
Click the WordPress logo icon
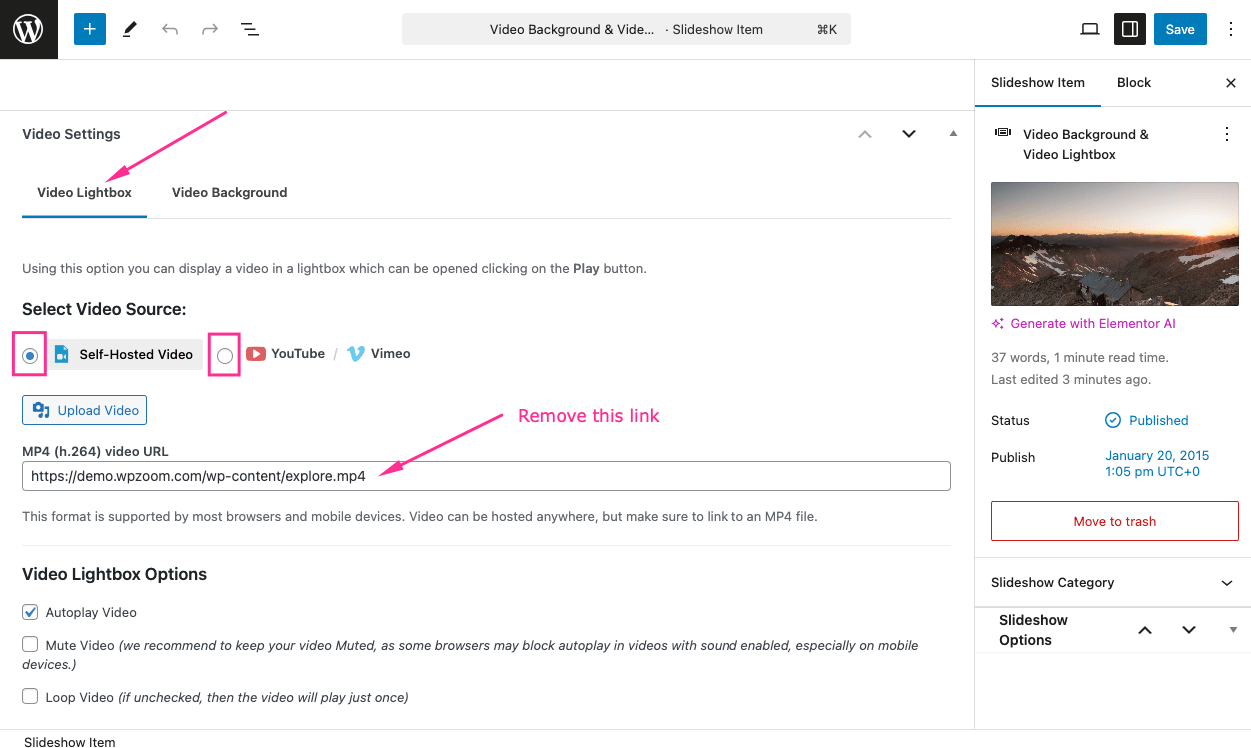tap(28, 29)
